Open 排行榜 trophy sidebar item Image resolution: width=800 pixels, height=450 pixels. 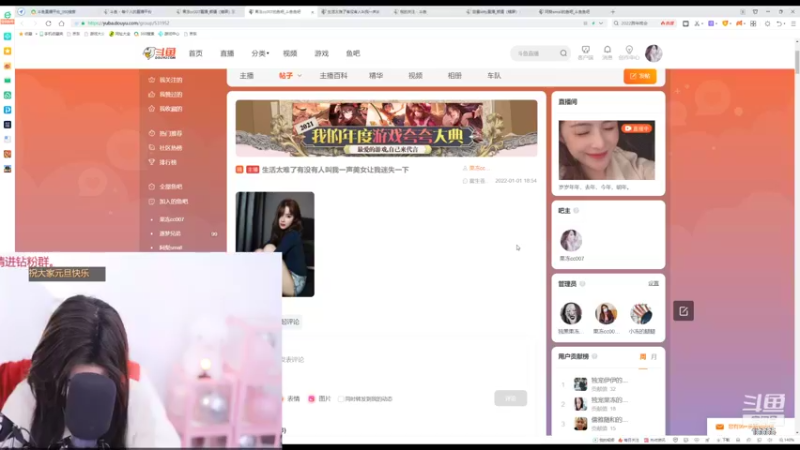[x=163, y=162]
